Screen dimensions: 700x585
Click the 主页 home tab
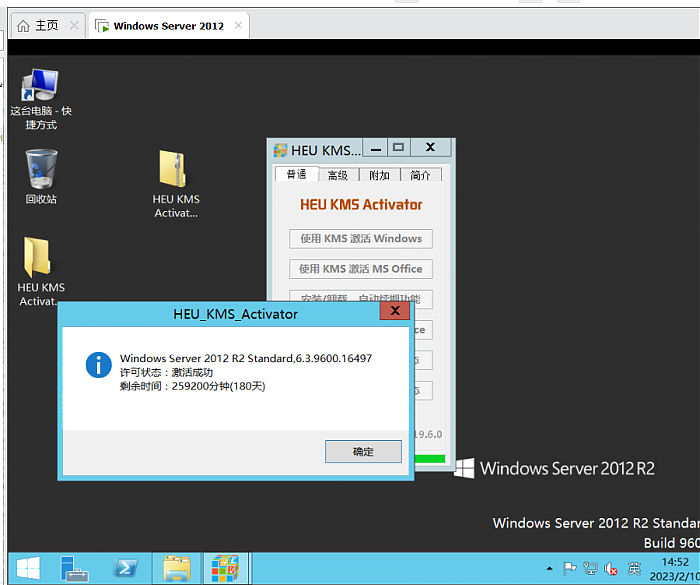(x=38, y=25)
